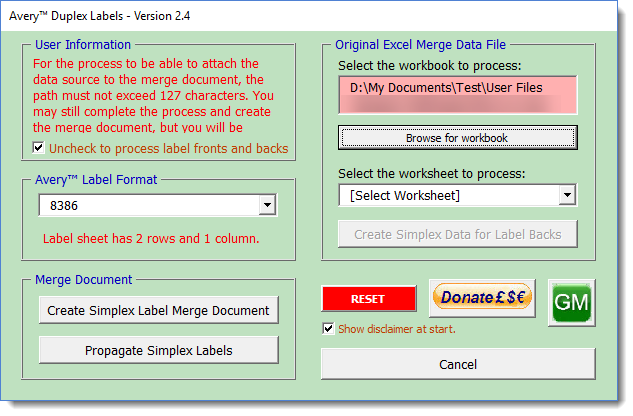Image resolution: width=633 pixels, height=416 pixels.
Task: Click the green GM logo button
Action: 571,303
